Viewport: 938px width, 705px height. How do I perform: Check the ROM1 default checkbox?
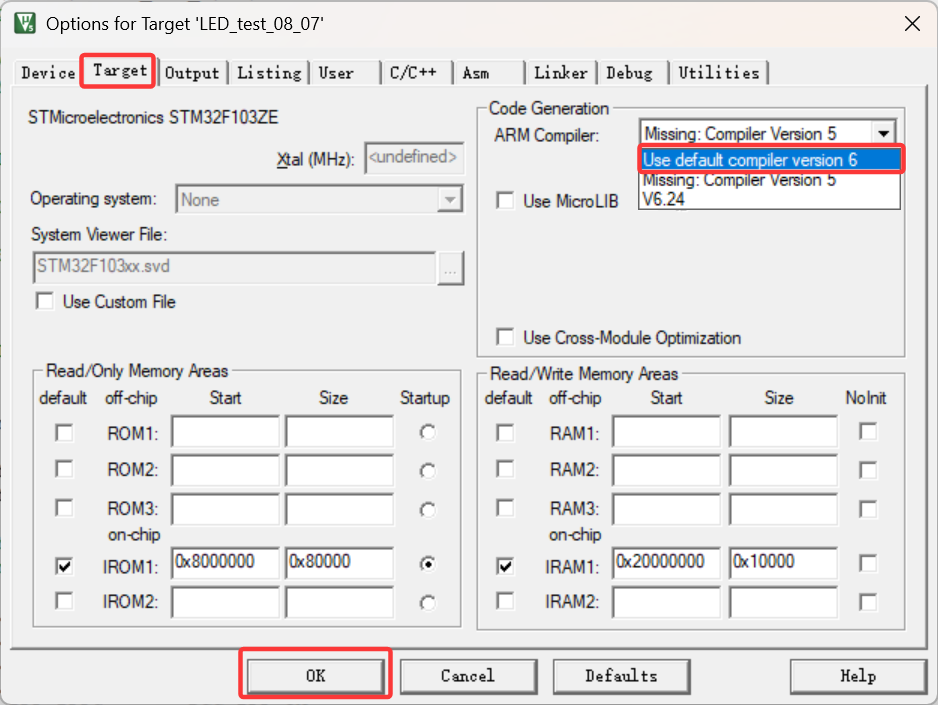click(64, 432)
